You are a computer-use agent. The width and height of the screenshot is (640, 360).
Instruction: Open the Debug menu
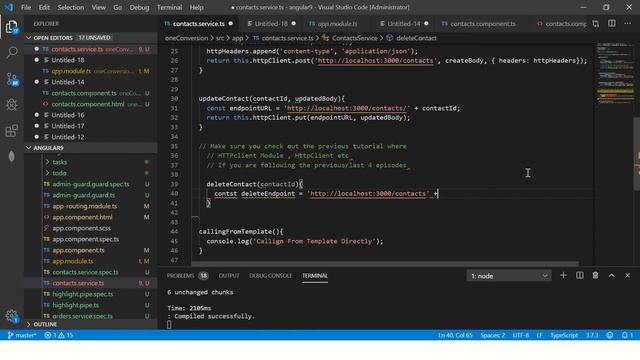coord(139,7)
